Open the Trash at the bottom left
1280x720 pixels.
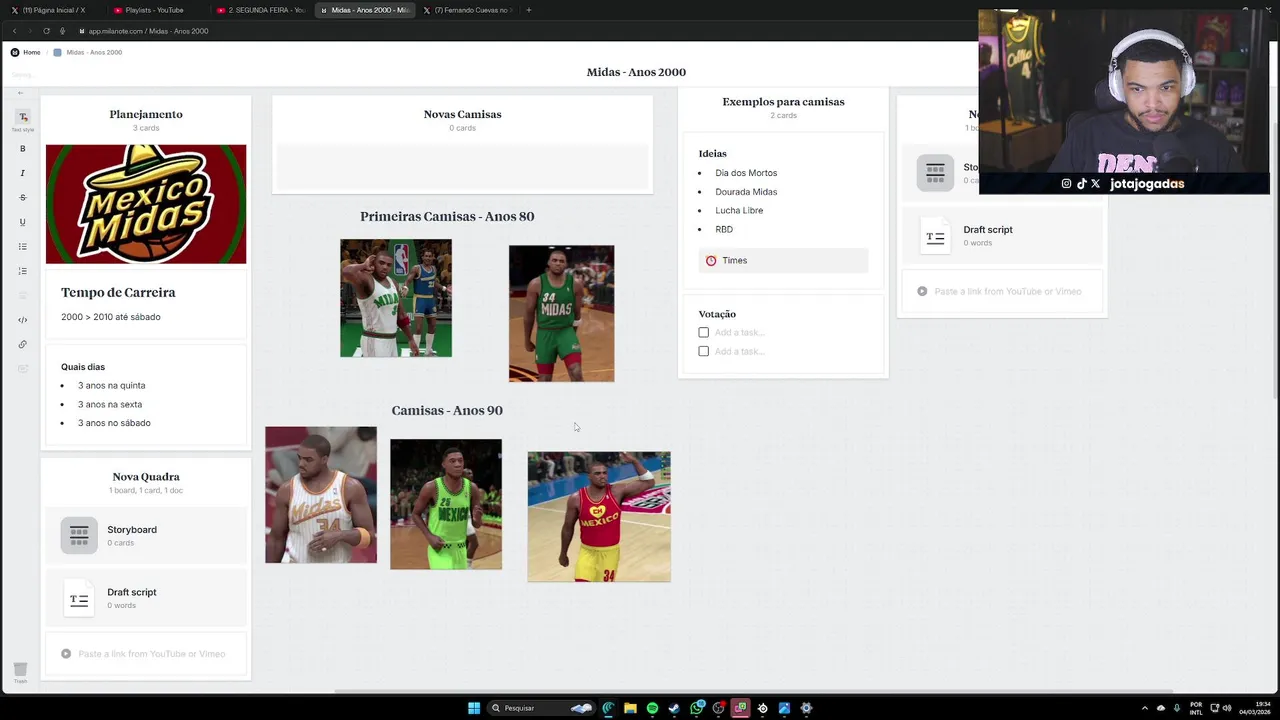[x=20, y=670]
